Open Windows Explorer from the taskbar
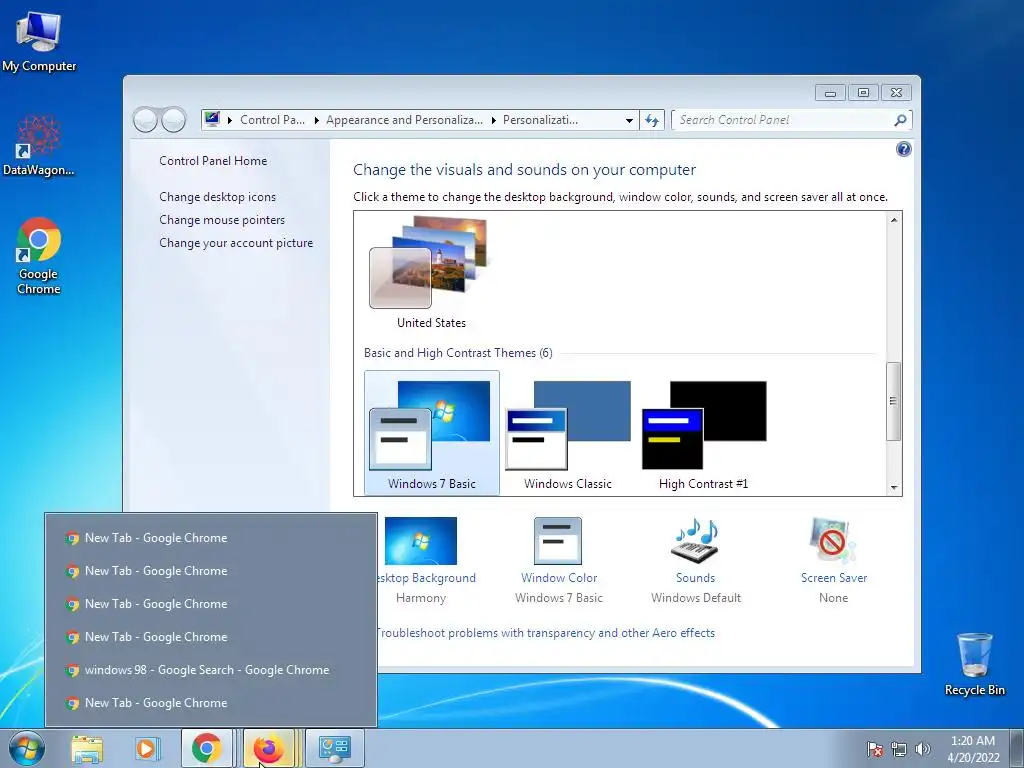Image resolution: width=1024 pixels, height=768 pixels. [x=87, y=749]
